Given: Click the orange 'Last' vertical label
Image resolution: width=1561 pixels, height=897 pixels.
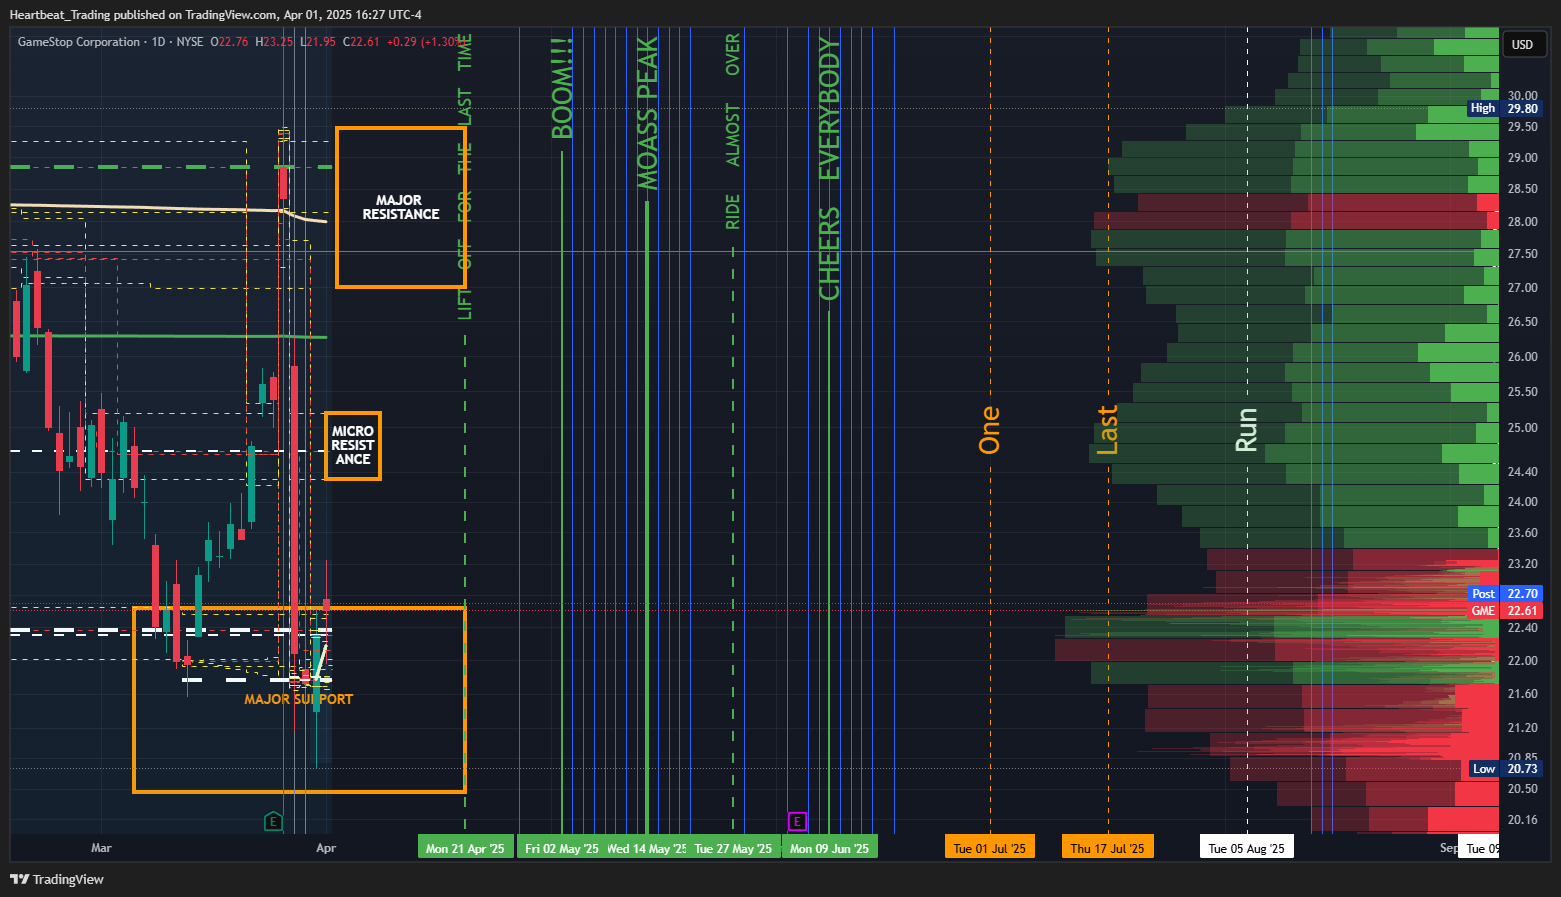Looking at the screenshot, I should point(1107,430).
